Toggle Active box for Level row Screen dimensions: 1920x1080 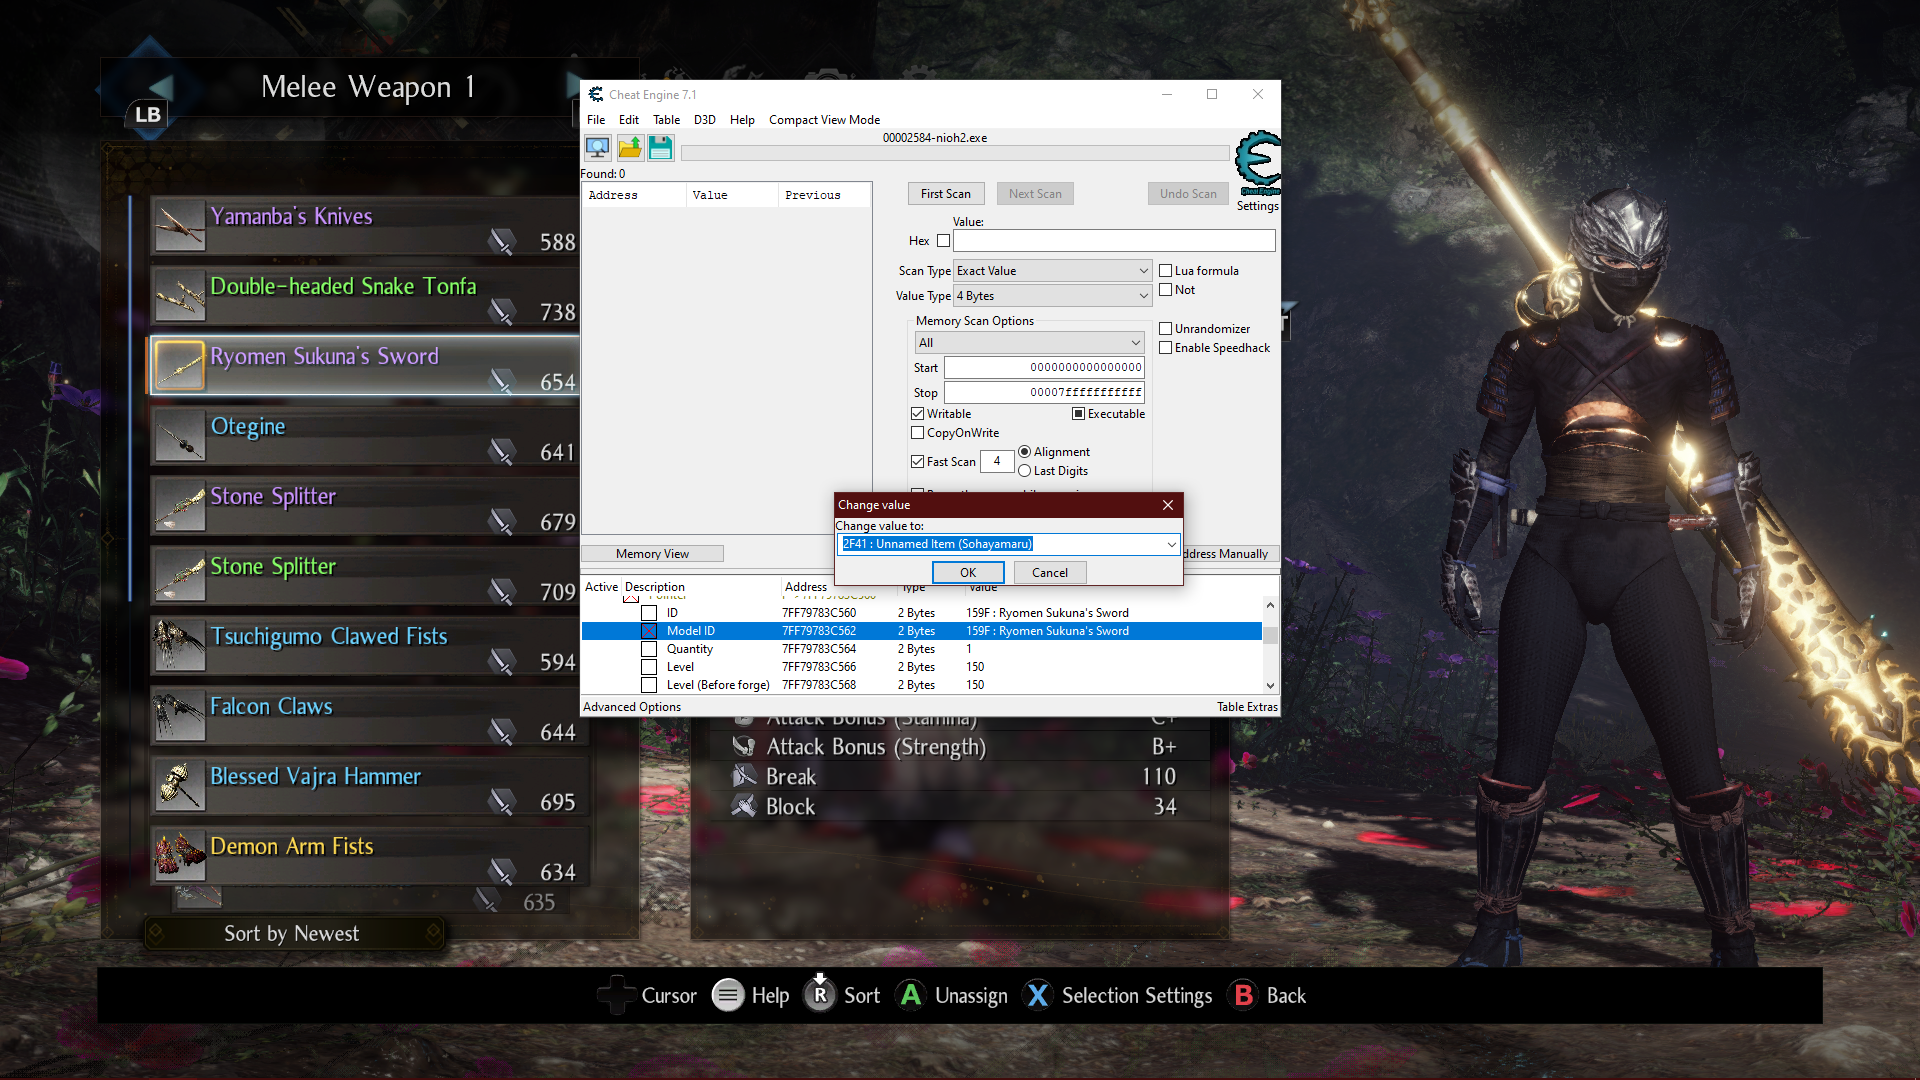(x=649, y=667)
